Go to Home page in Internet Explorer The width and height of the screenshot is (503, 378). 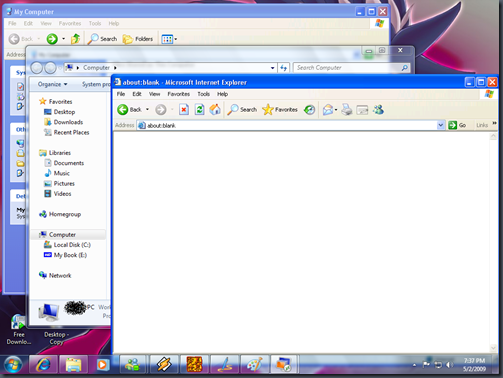click(215, 109)
